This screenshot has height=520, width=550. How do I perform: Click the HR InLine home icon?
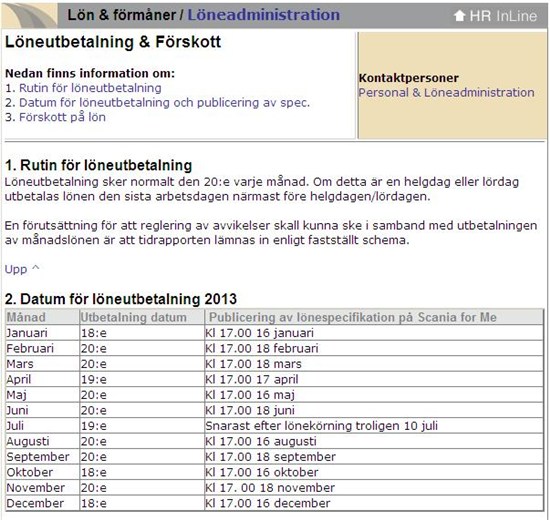tap(459, 16)
